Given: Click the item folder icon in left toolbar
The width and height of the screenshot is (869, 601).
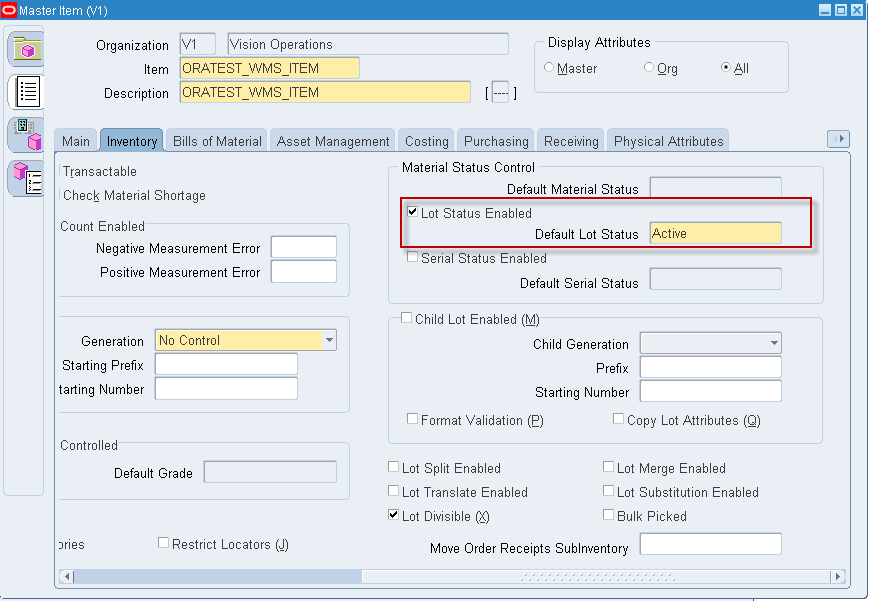Looking at the screenshot, I should tap(25, 47).
